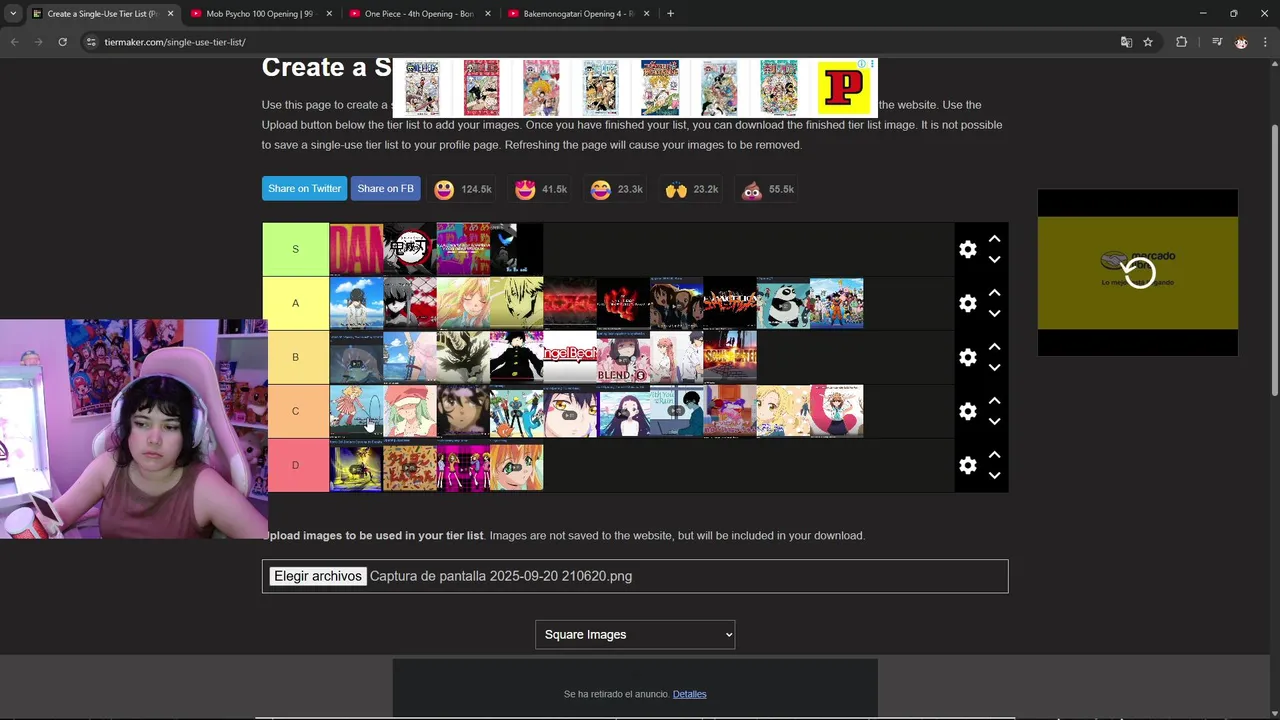Click the B tier label
This screenshot has height=720, width=1280.
pyautogui.click(x=296, y=357)
